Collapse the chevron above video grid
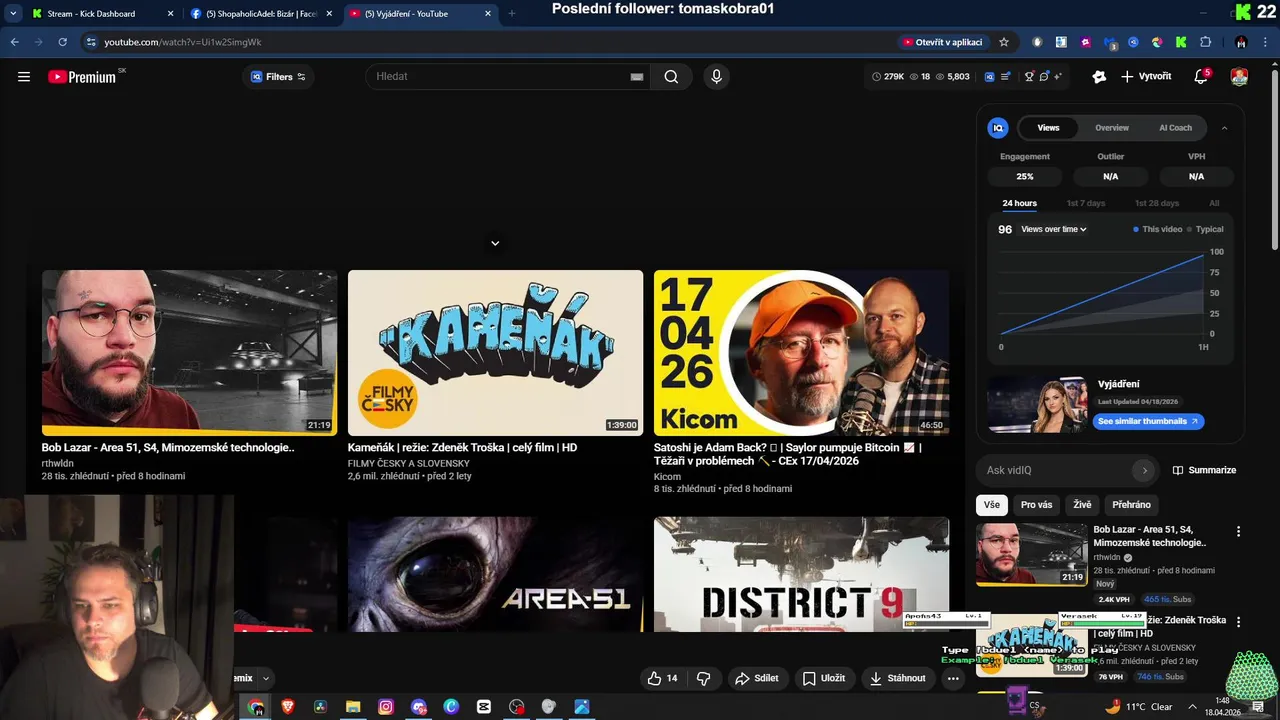The height and width of the screenshot is (720, 1280). [x=495, y=243]
